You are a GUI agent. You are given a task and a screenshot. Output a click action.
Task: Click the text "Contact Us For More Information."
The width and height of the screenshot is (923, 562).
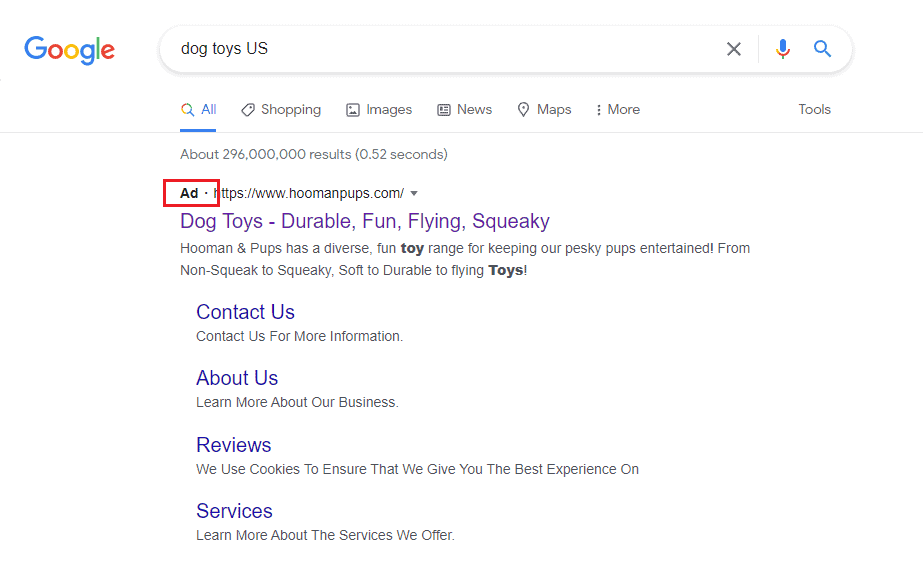[x=300, y=336]
